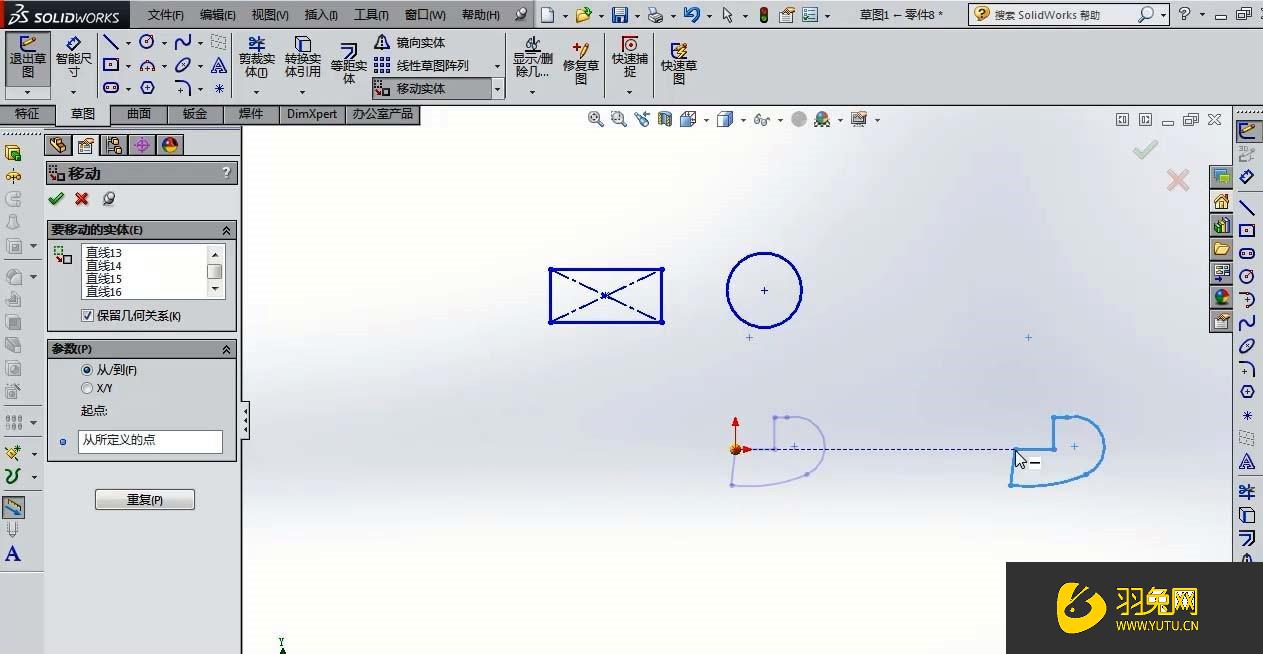Switch to the X/Y radio option
Image resolution: width=1263 pixels, height=654 pixels.
86,388
